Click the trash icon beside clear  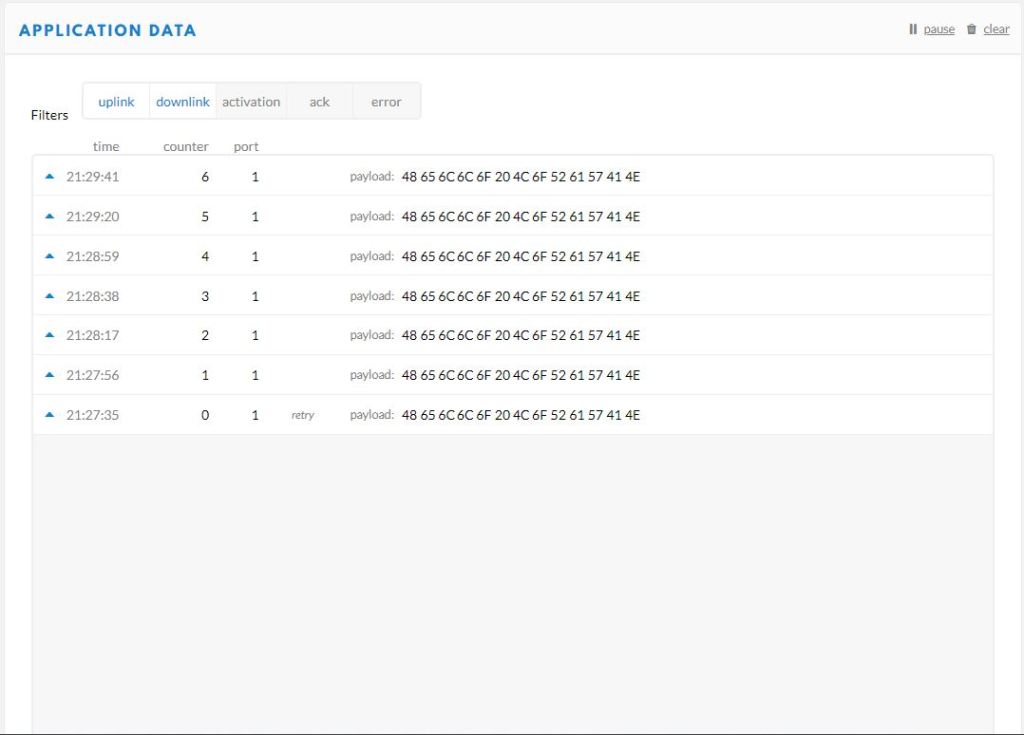pos(971,29)
